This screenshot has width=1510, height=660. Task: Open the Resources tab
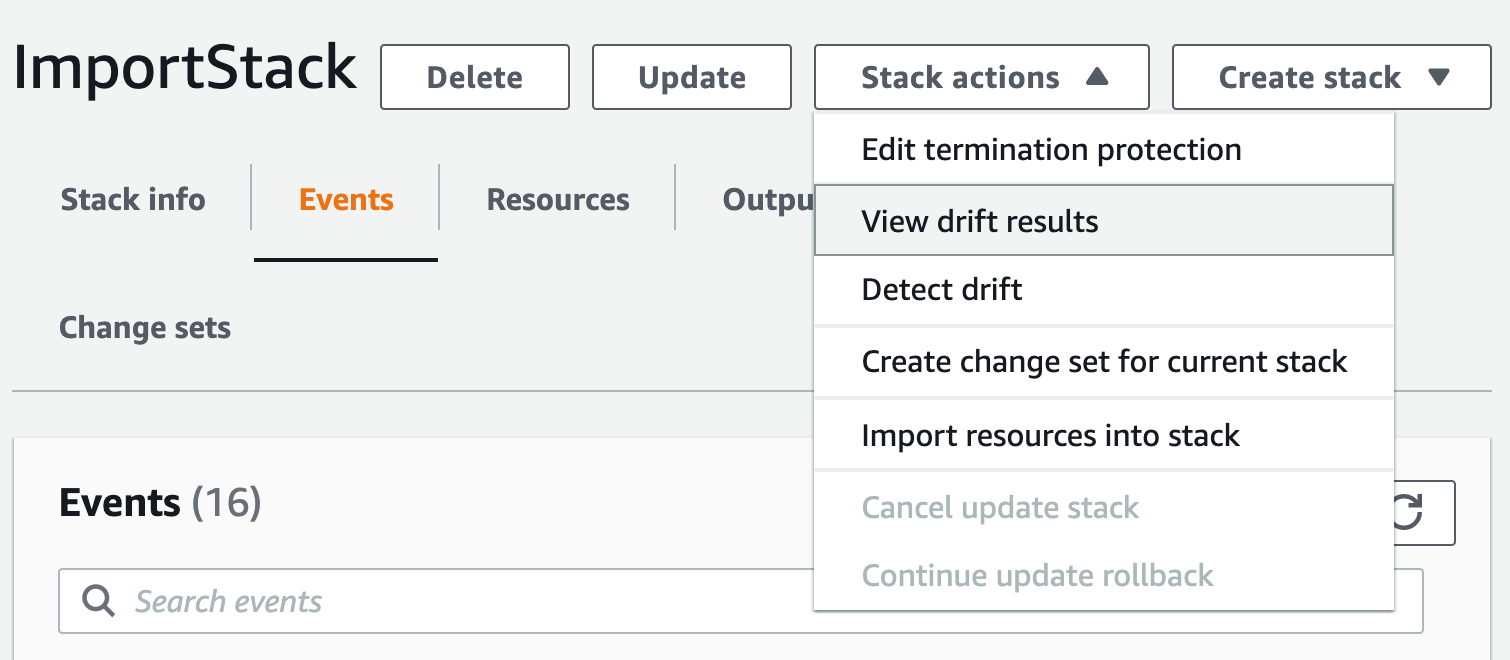pyautogui.click(x=557, y=199)
